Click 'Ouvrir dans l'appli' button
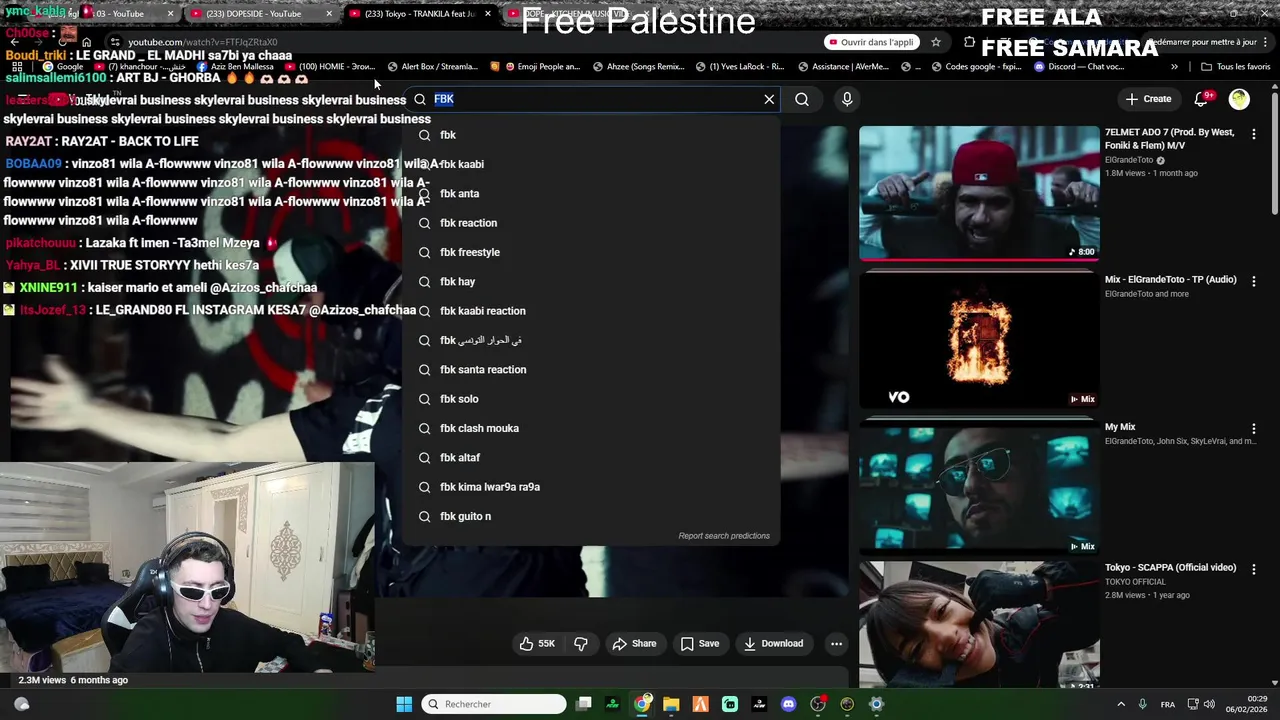The width and height of the screenshot is (1280, 720). (871, 42)
